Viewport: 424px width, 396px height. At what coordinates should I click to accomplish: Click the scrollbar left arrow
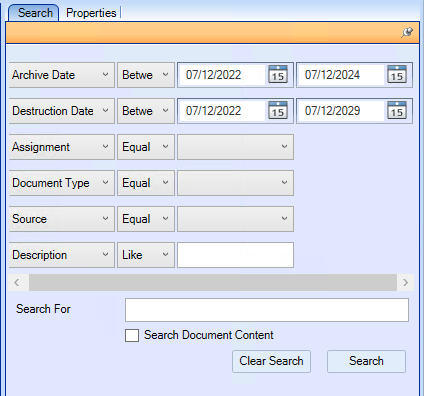17,283
